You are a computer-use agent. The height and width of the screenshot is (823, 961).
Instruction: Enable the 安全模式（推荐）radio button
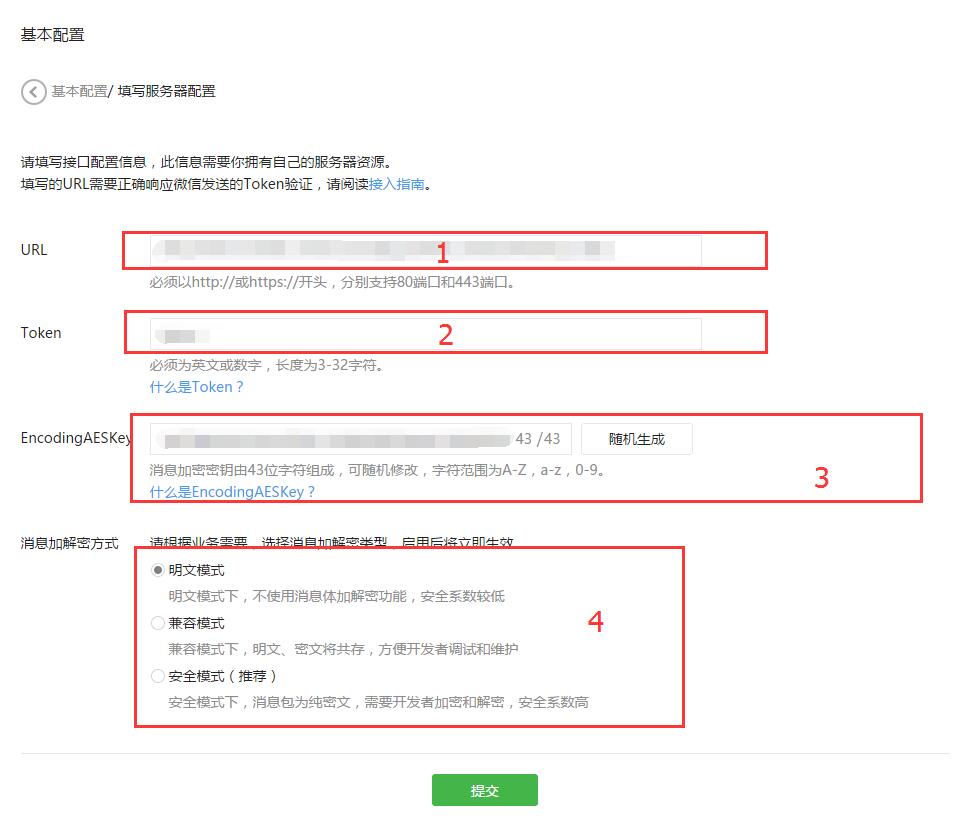158,676
